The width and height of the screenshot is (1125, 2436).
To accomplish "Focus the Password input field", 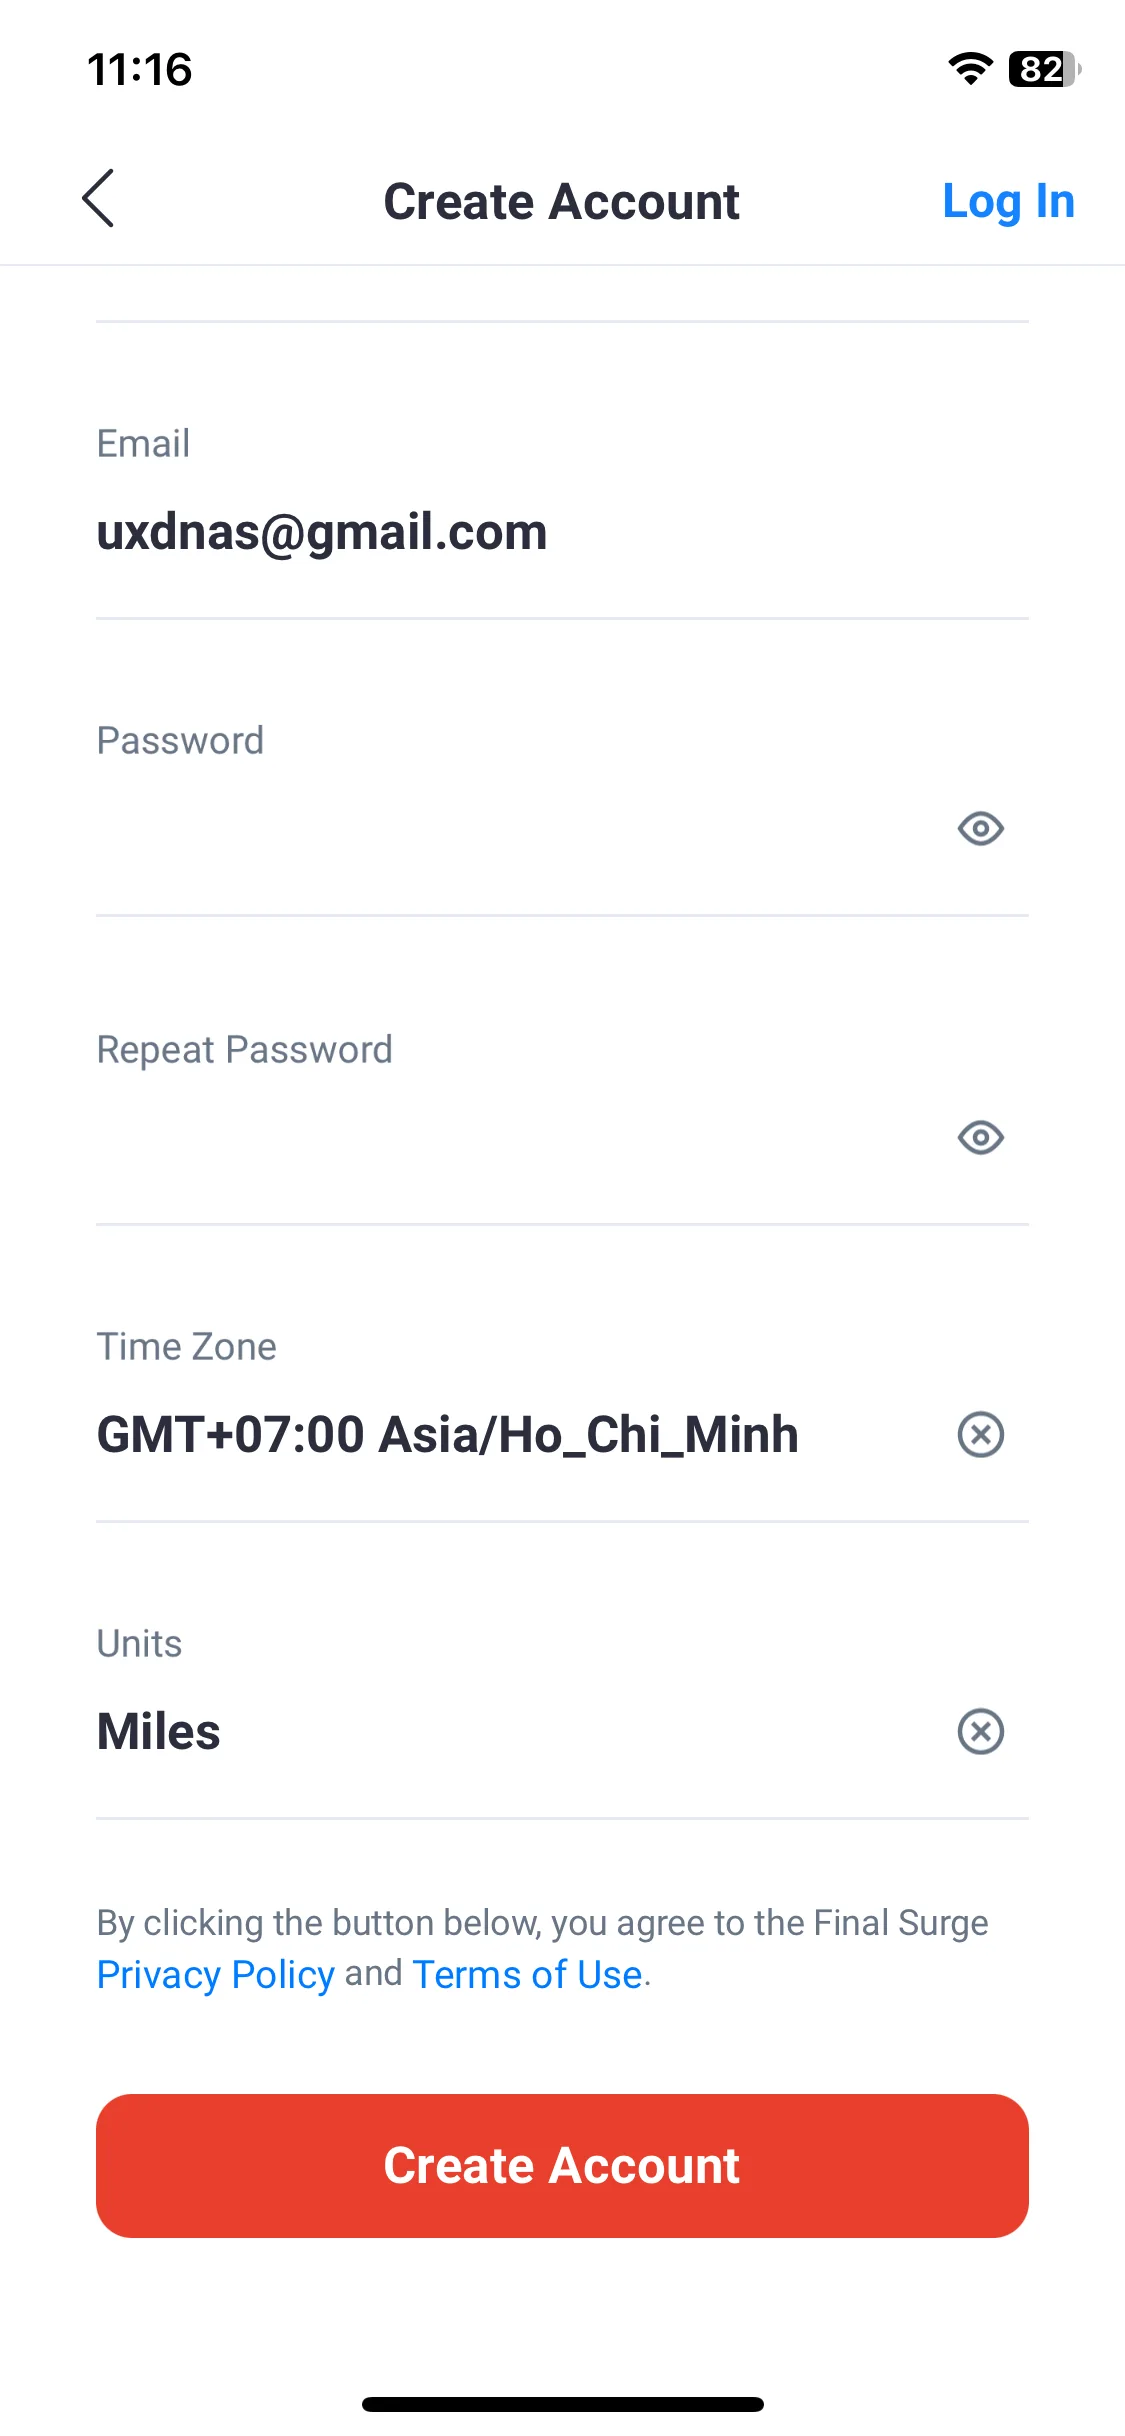I will tap(520, 828).
